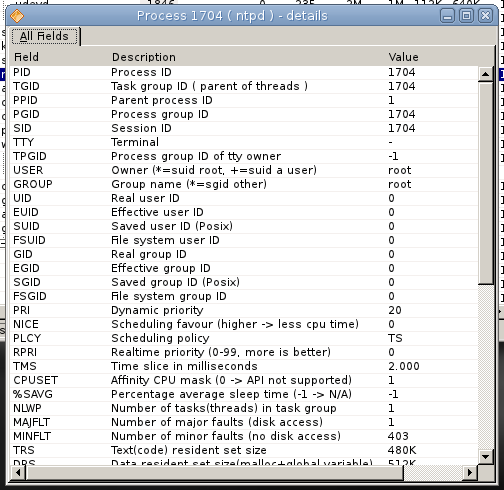
Task: Close the Process 1704 details window
Action: coord(485,16)
